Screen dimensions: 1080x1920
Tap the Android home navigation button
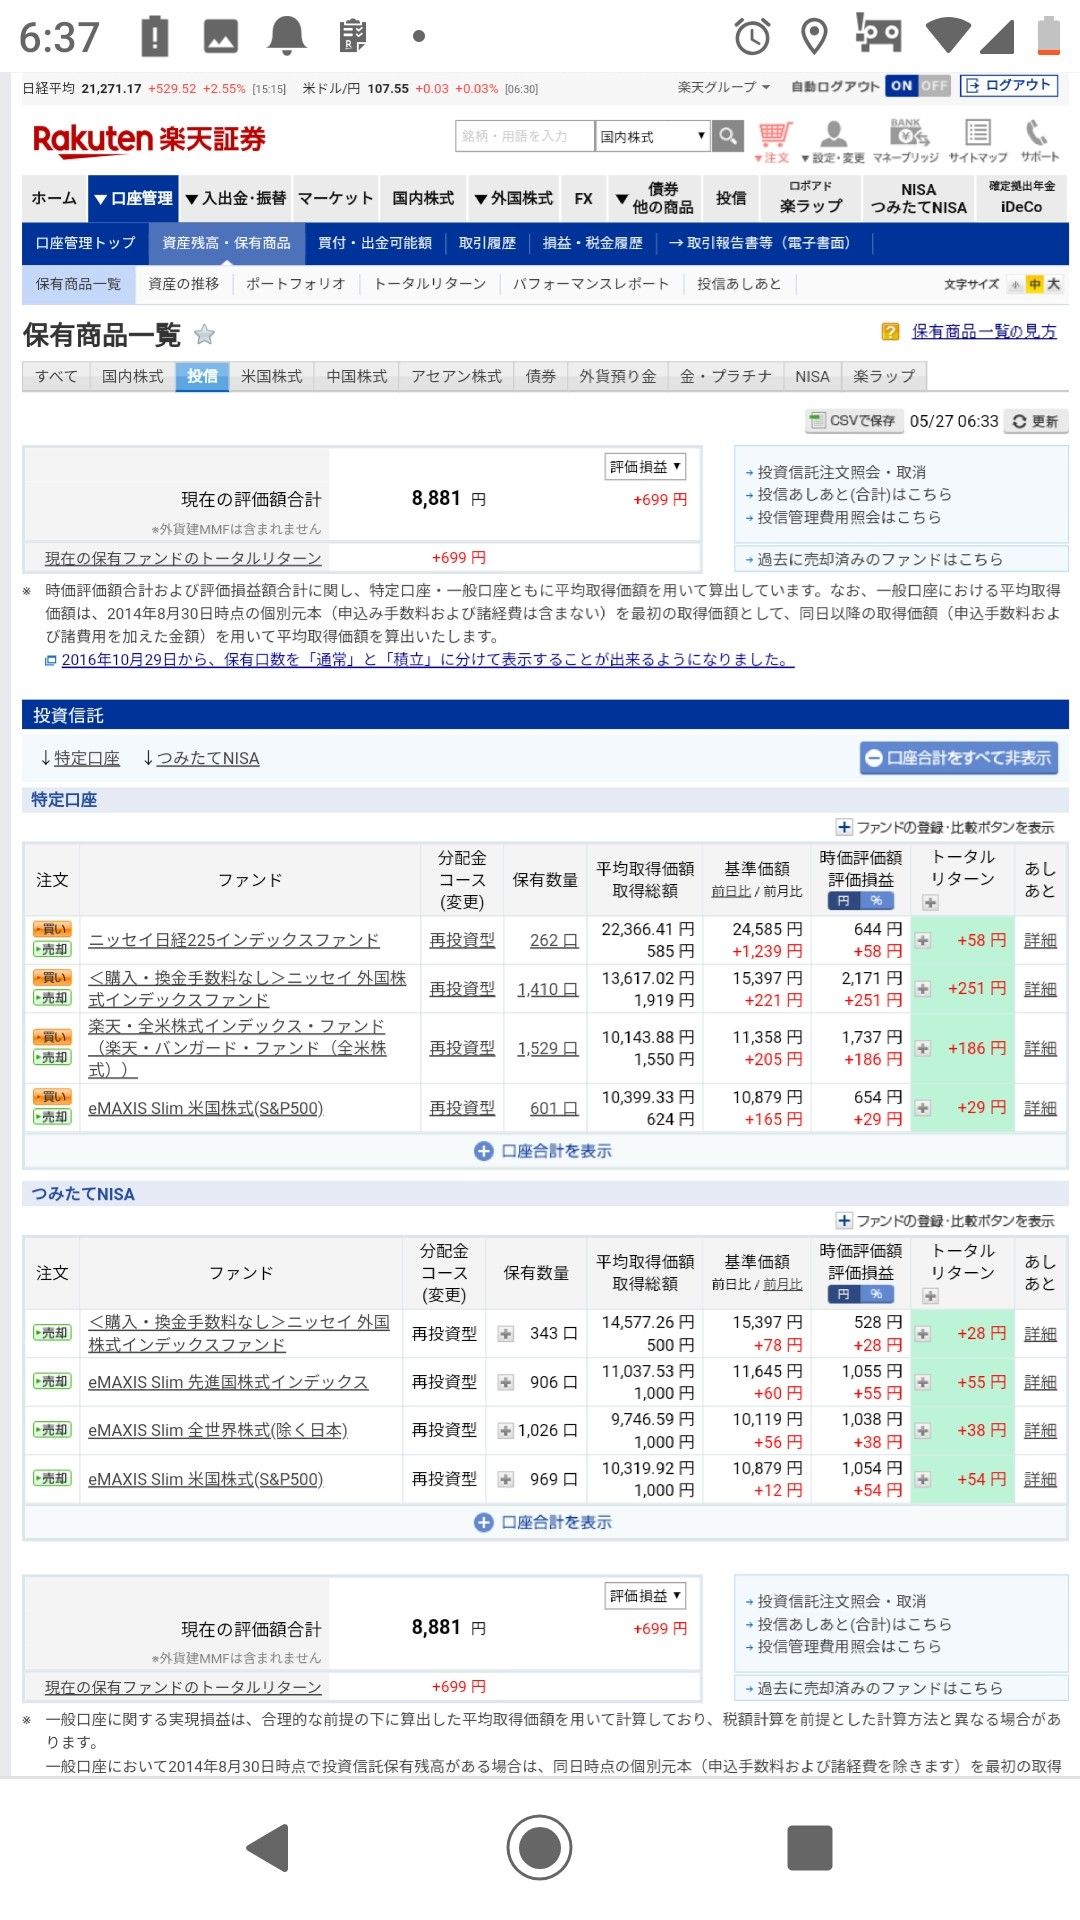[x=539, y=1847]
